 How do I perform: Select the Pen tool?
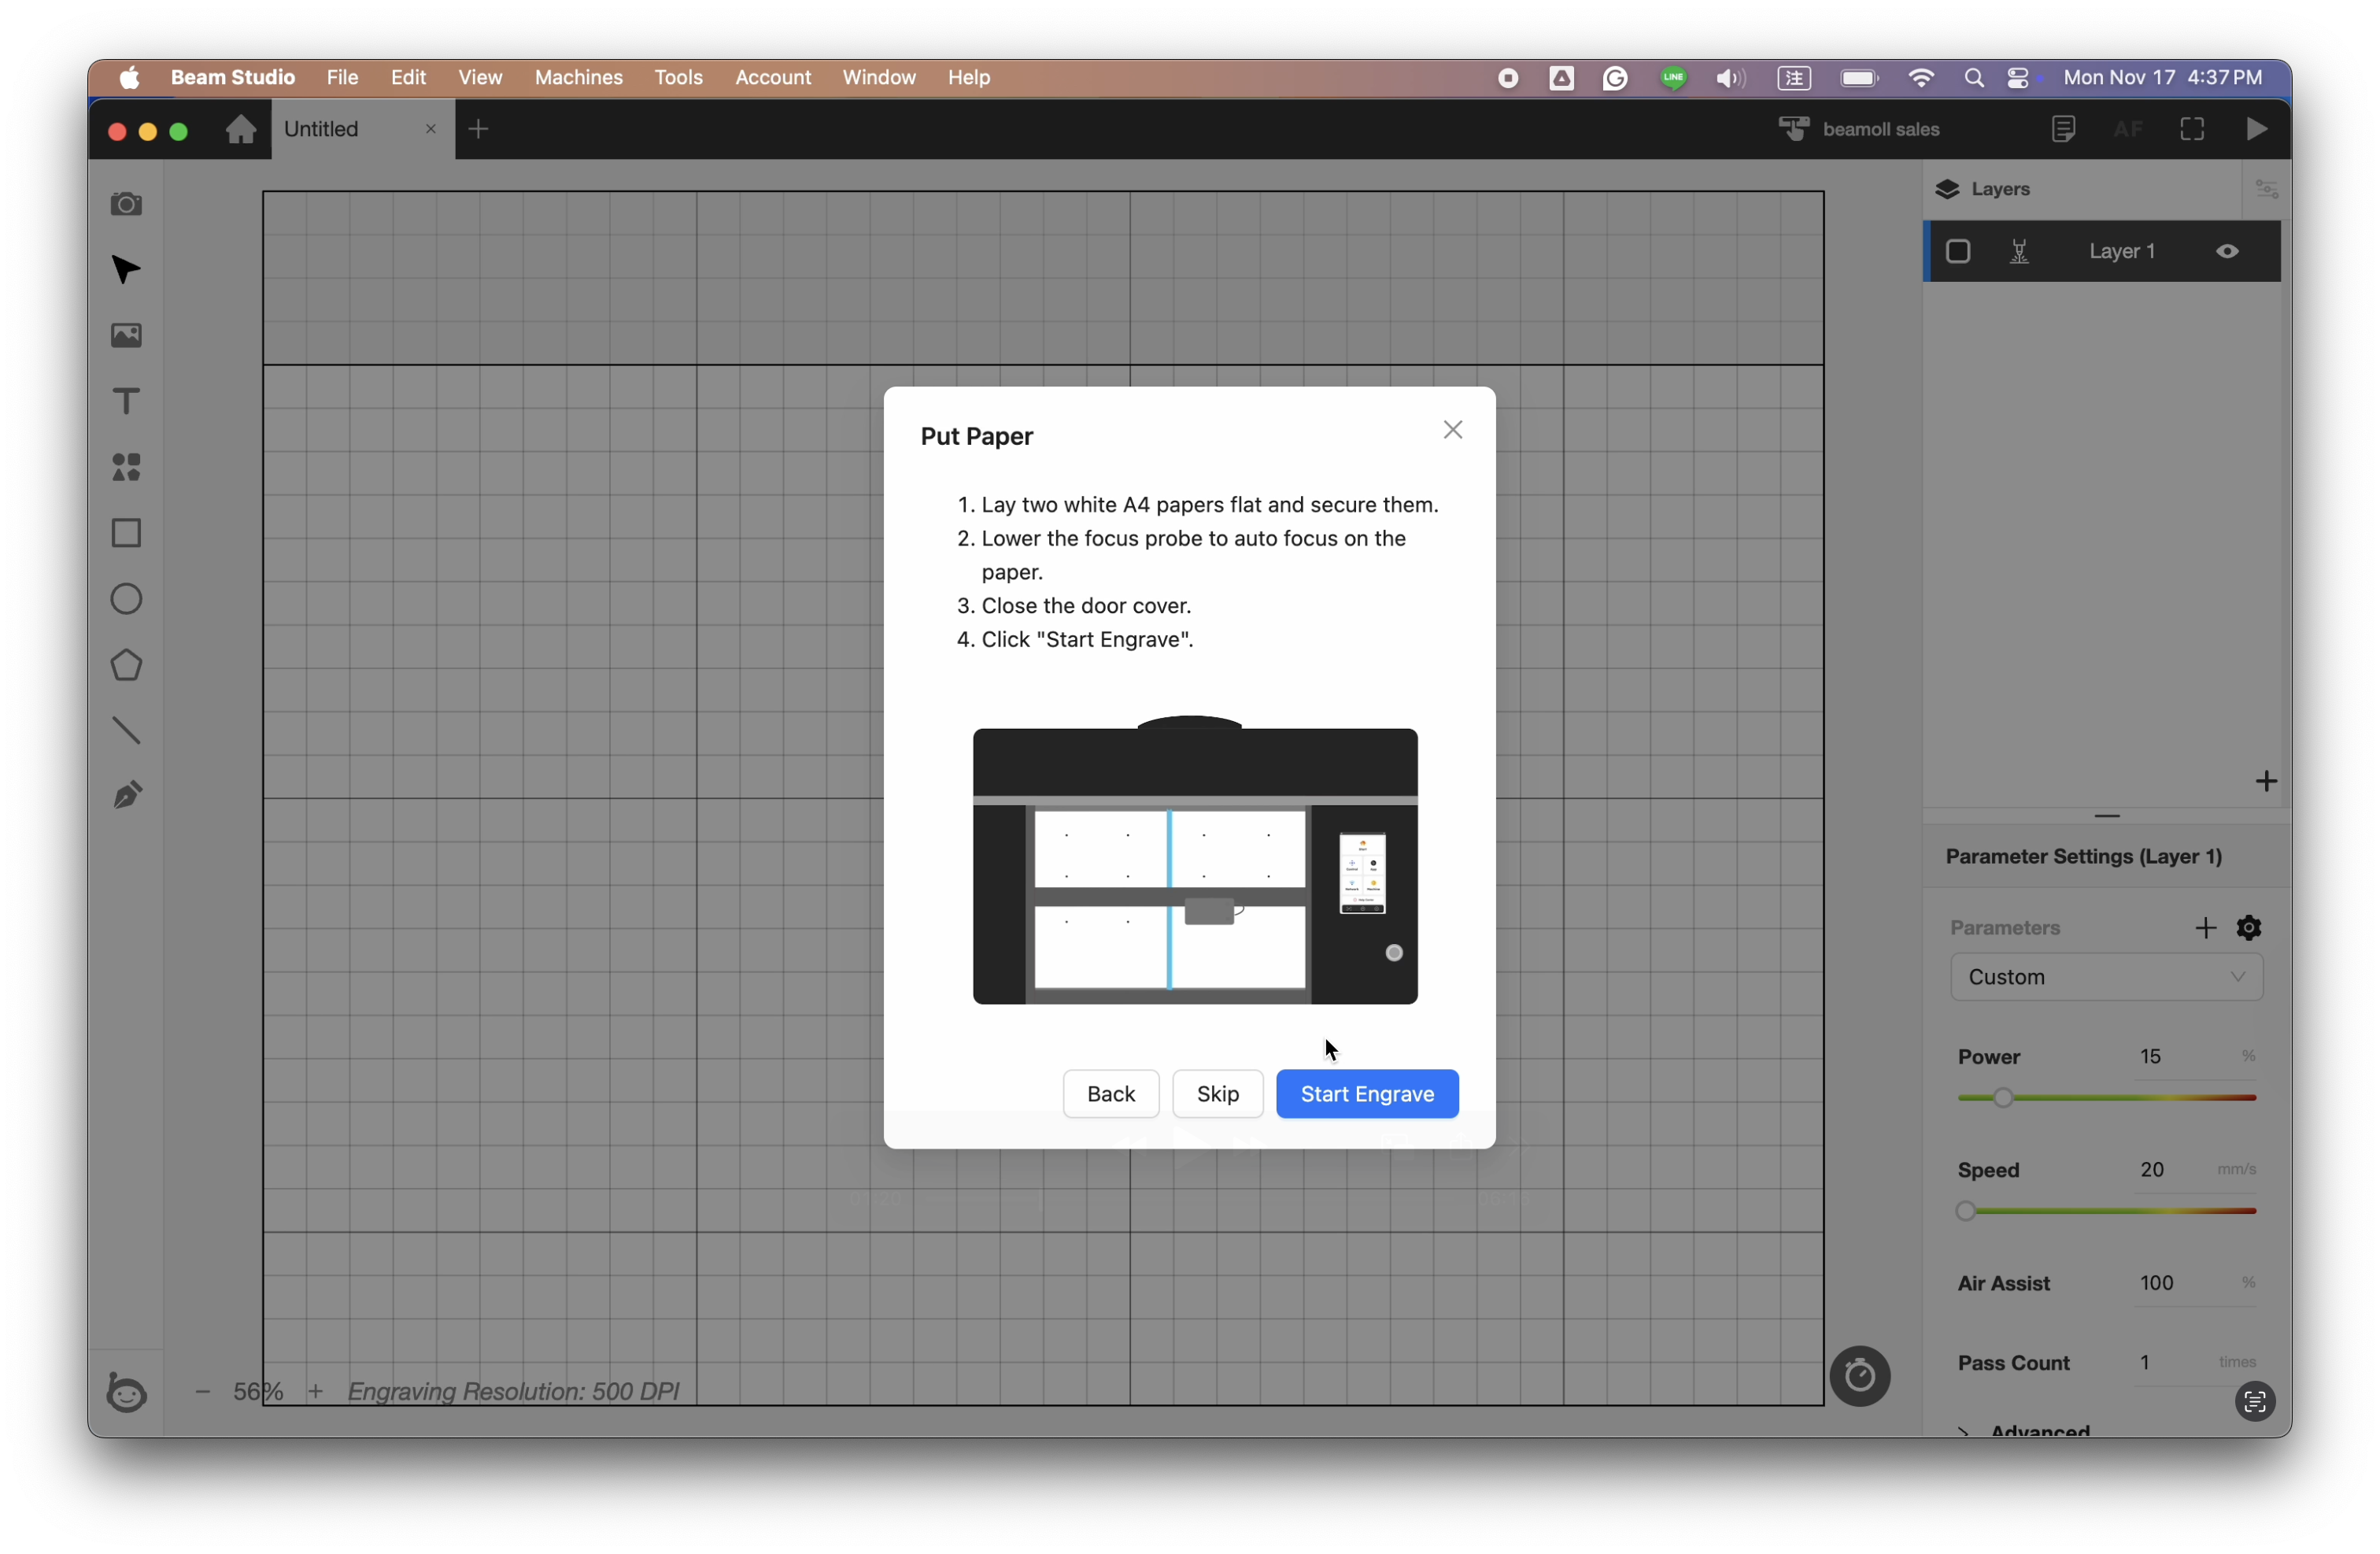click(126, 796)
